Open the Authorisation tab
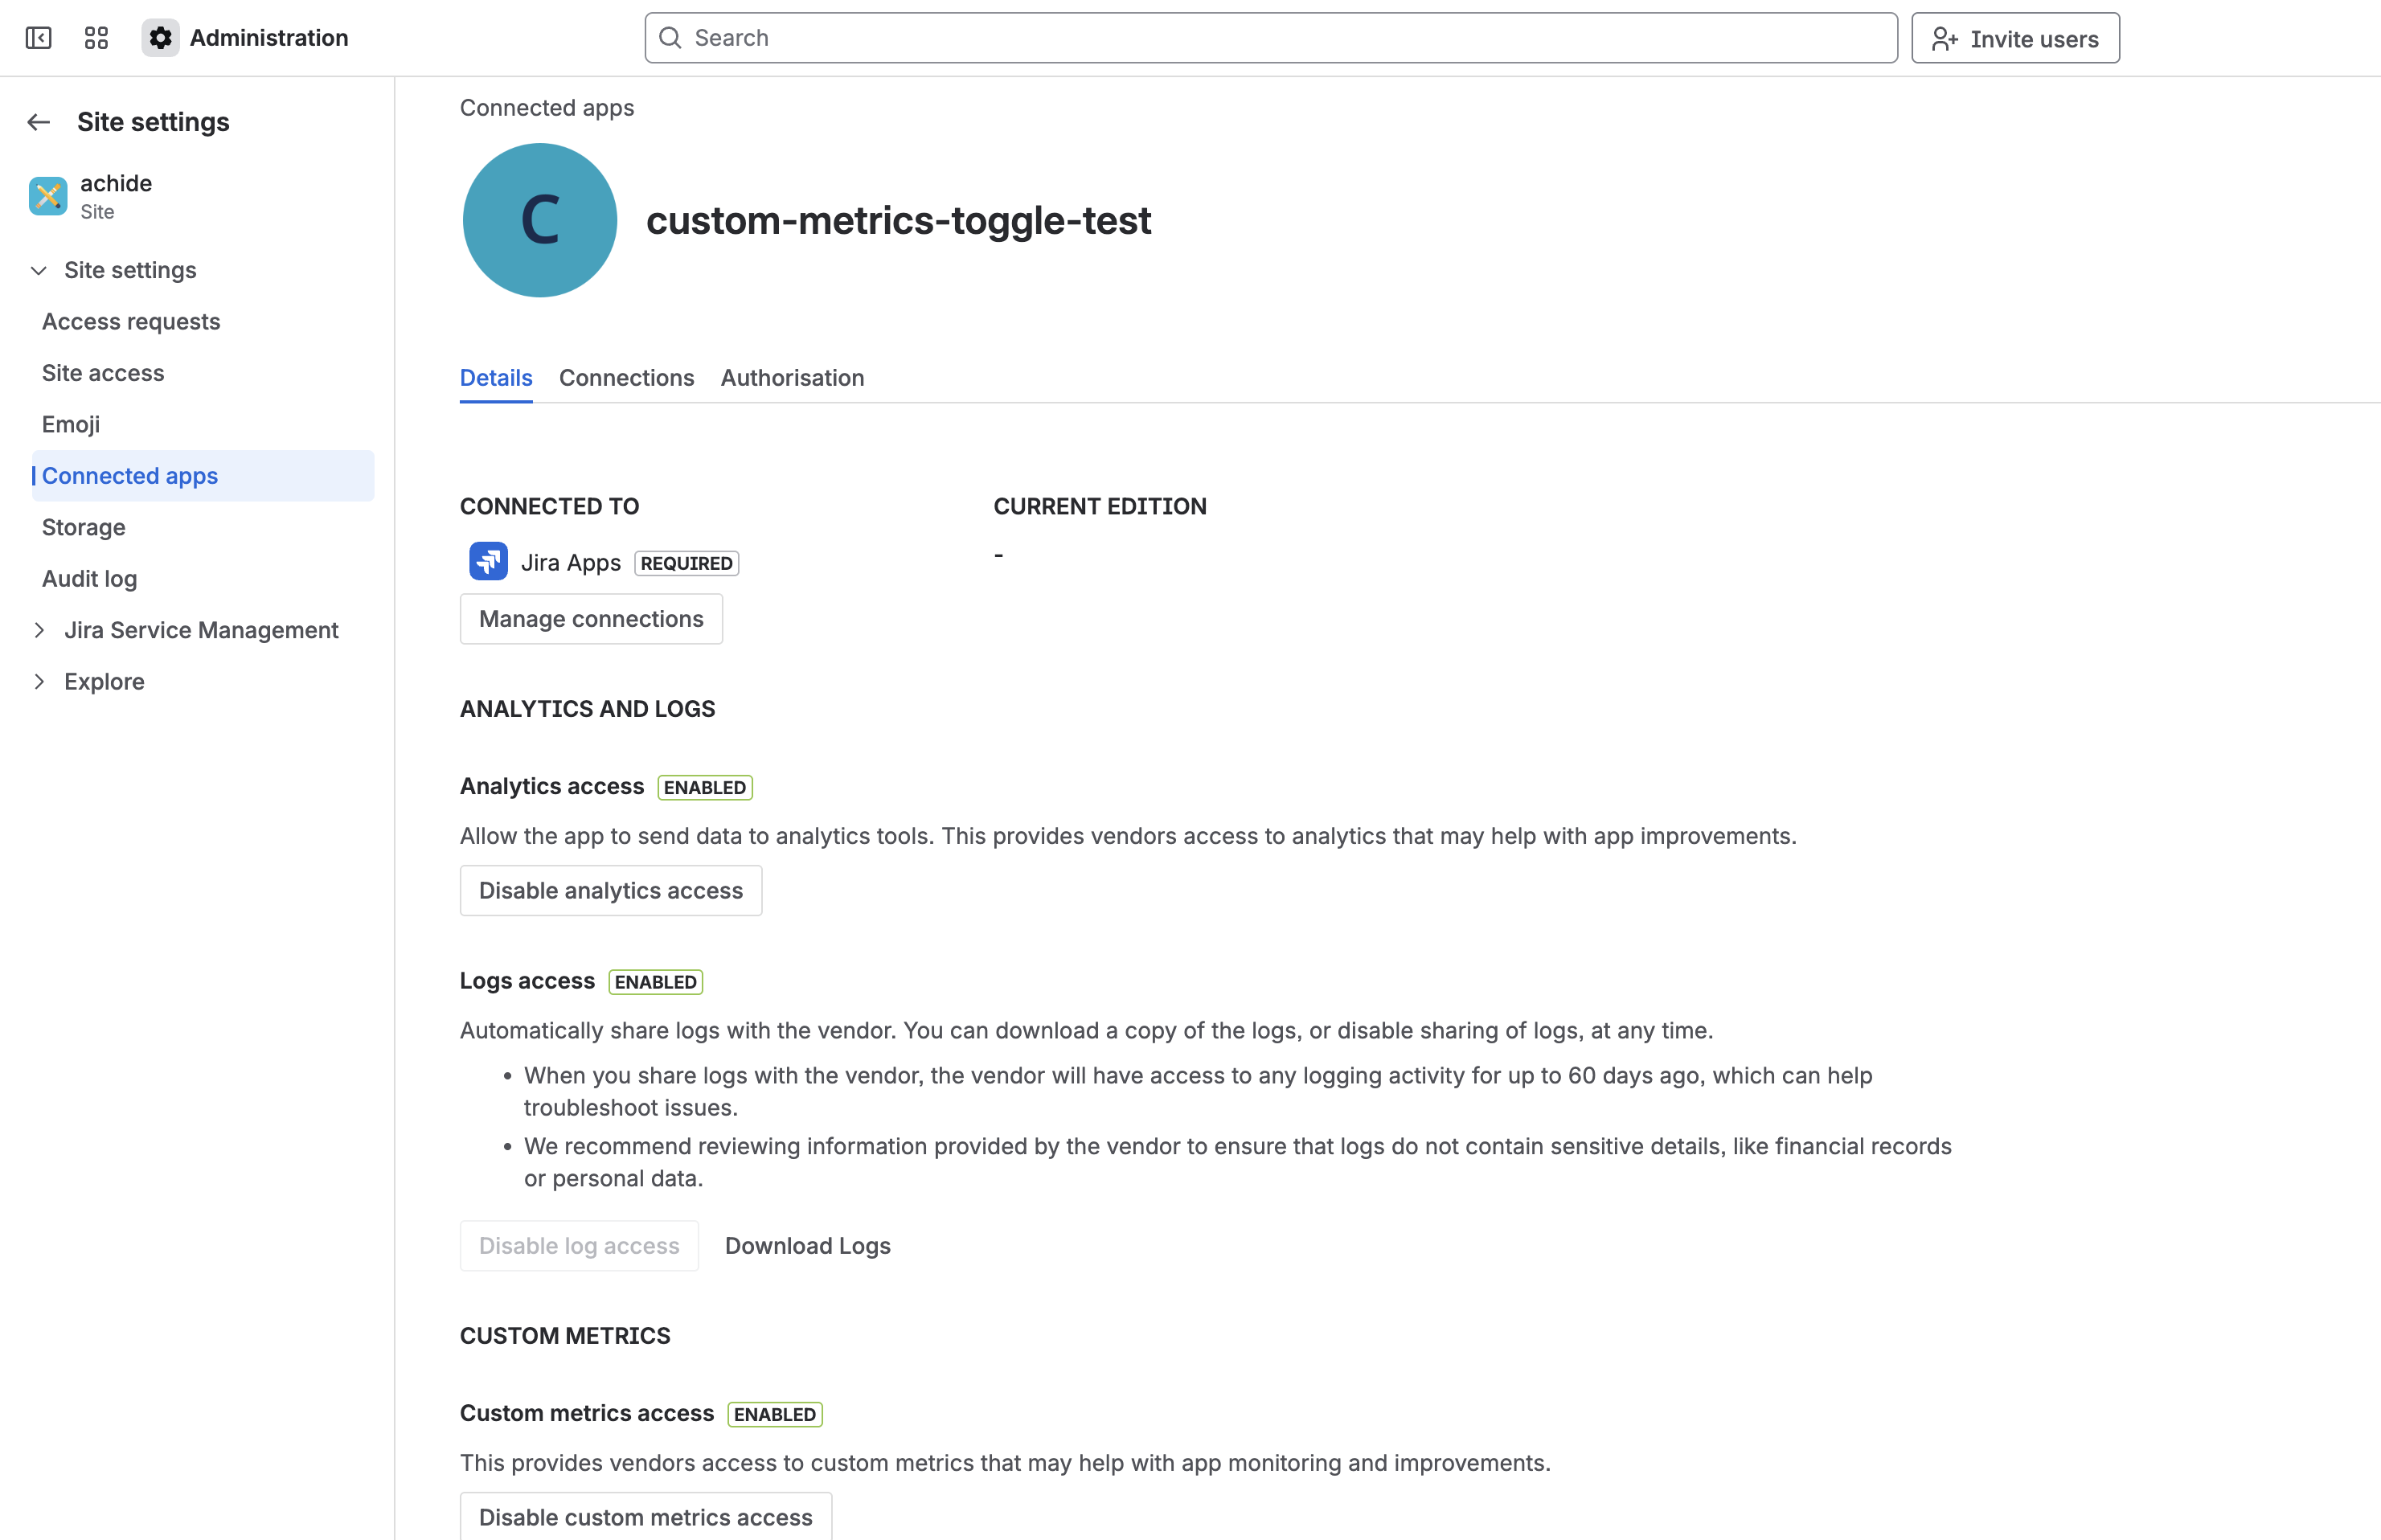This screenshot has width=2381, height=1540. (792, 378)
